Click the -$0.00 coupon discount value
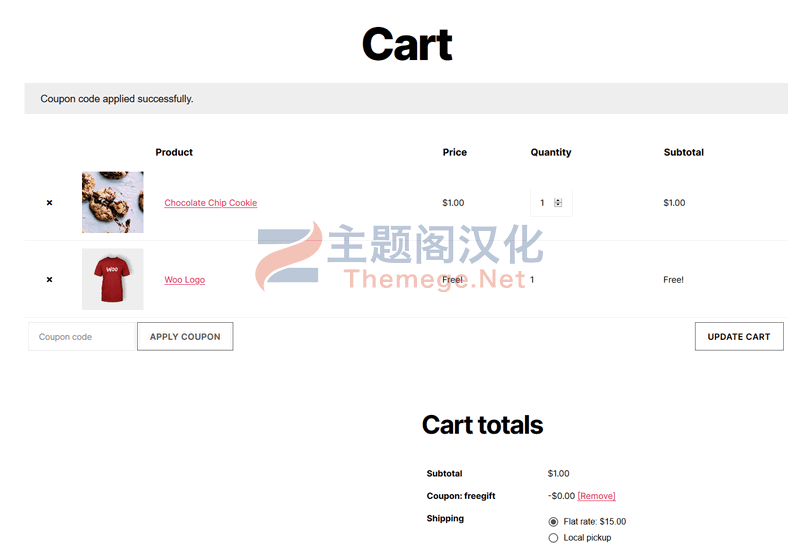The height and width of the screenshot is (552, 800). click(561, 496)
